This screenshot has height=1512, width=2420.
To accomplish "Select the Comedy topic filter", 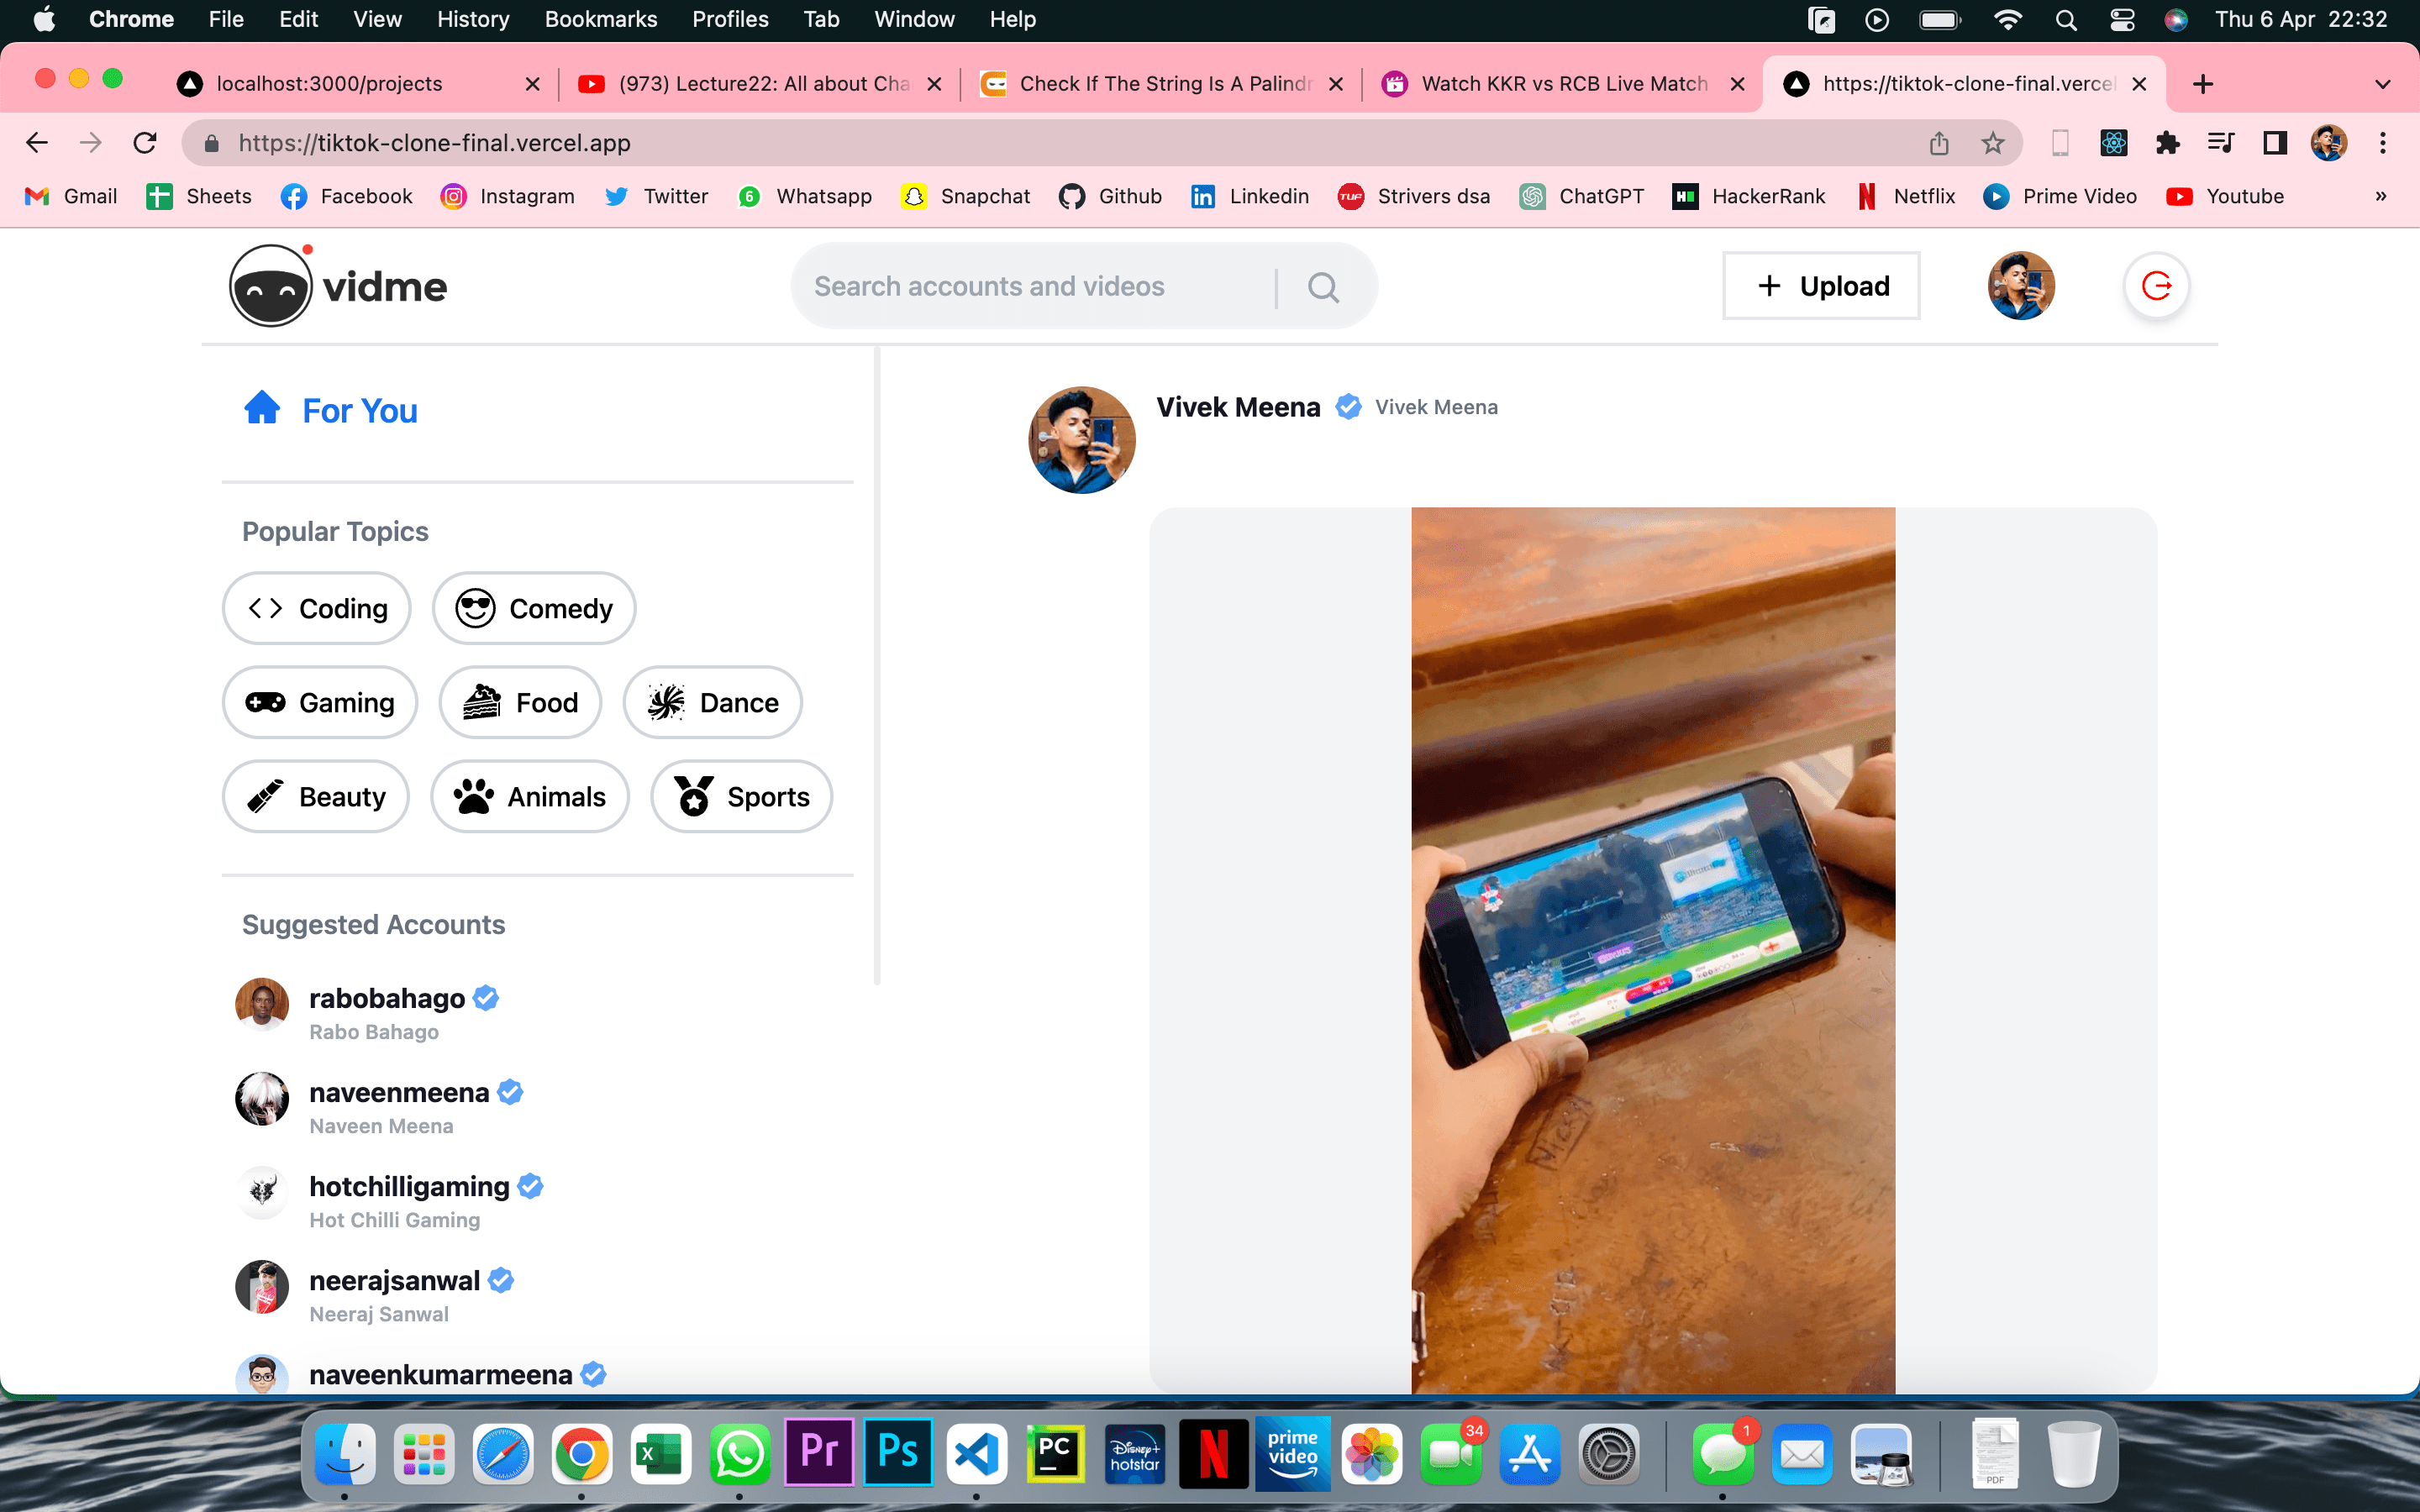I will tap(531, 608).
